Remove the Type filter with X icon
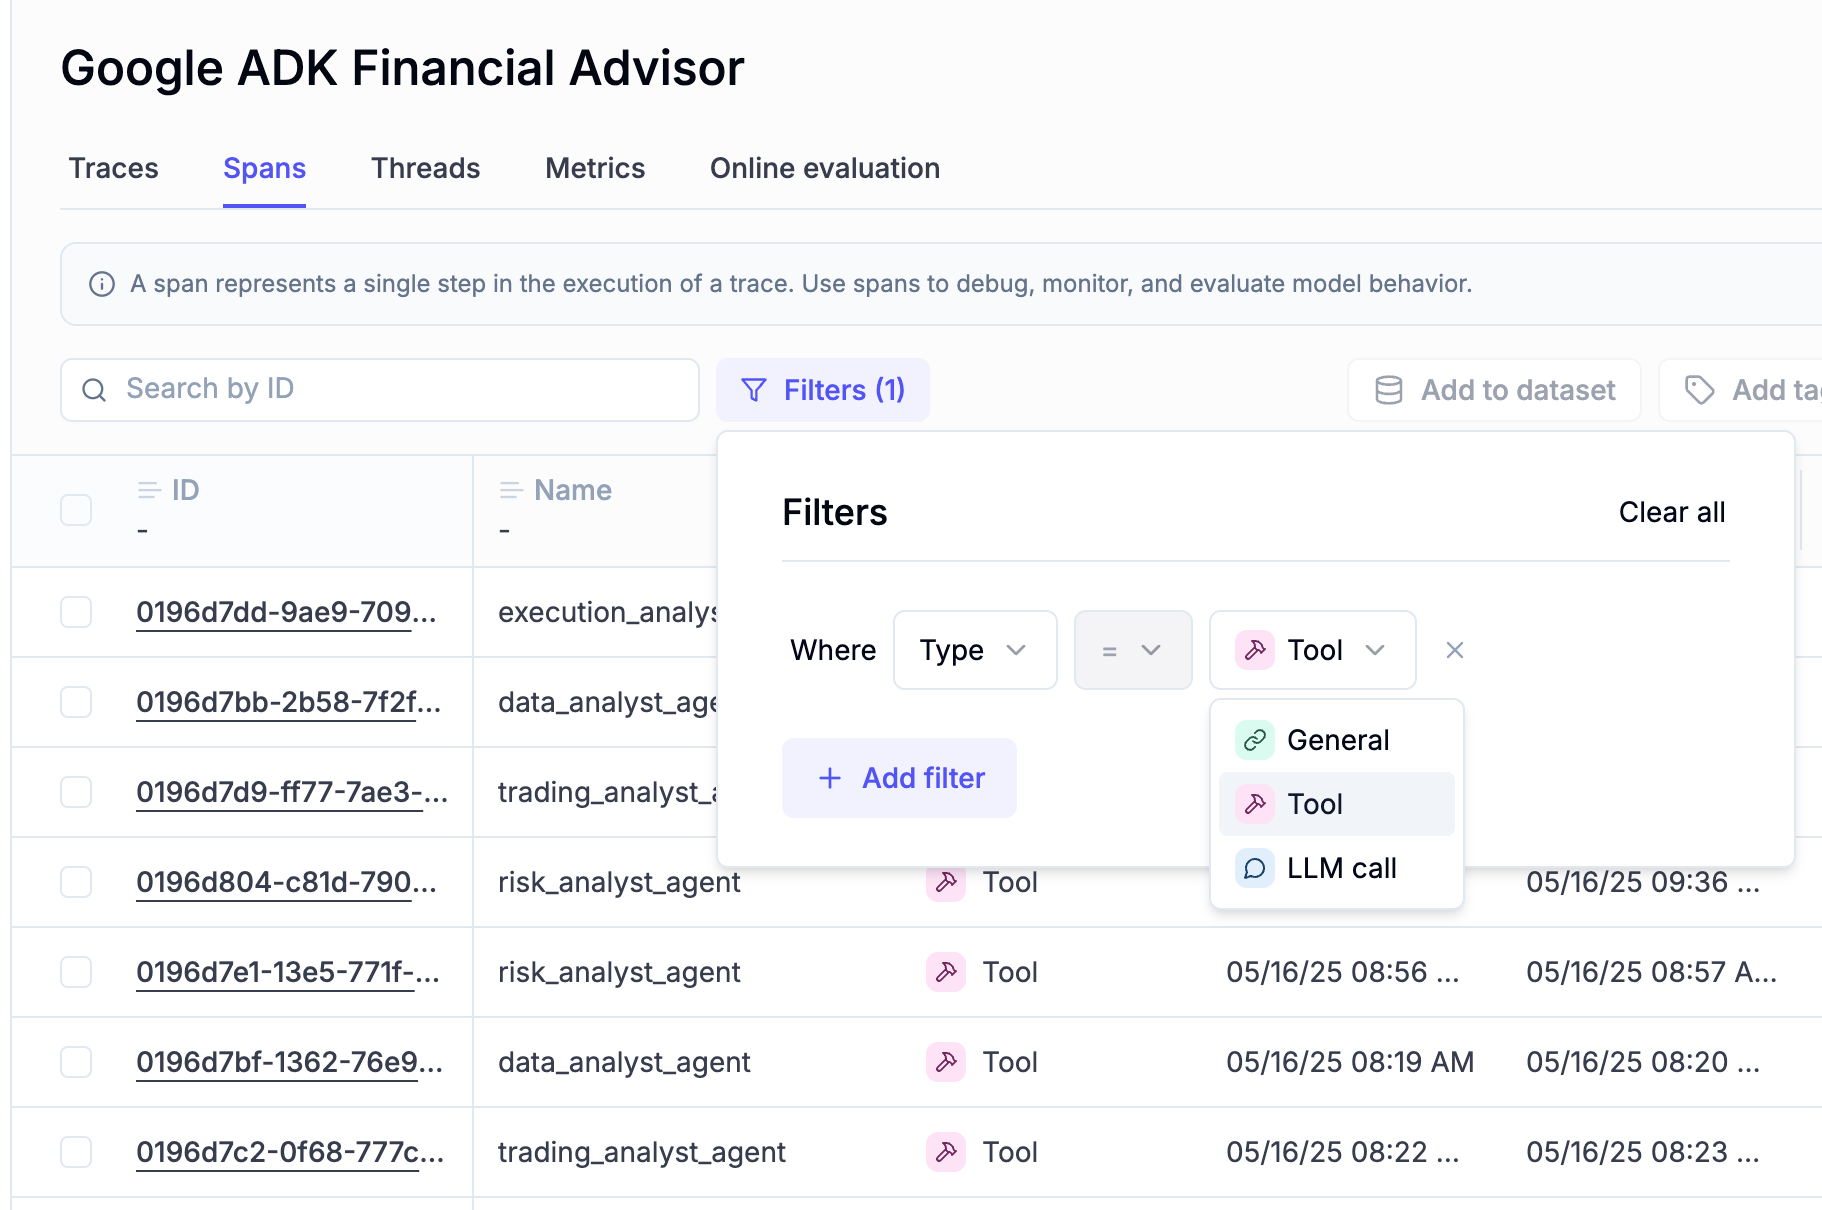The width and height of the screenshot is (1822, 1210). 1455,650
